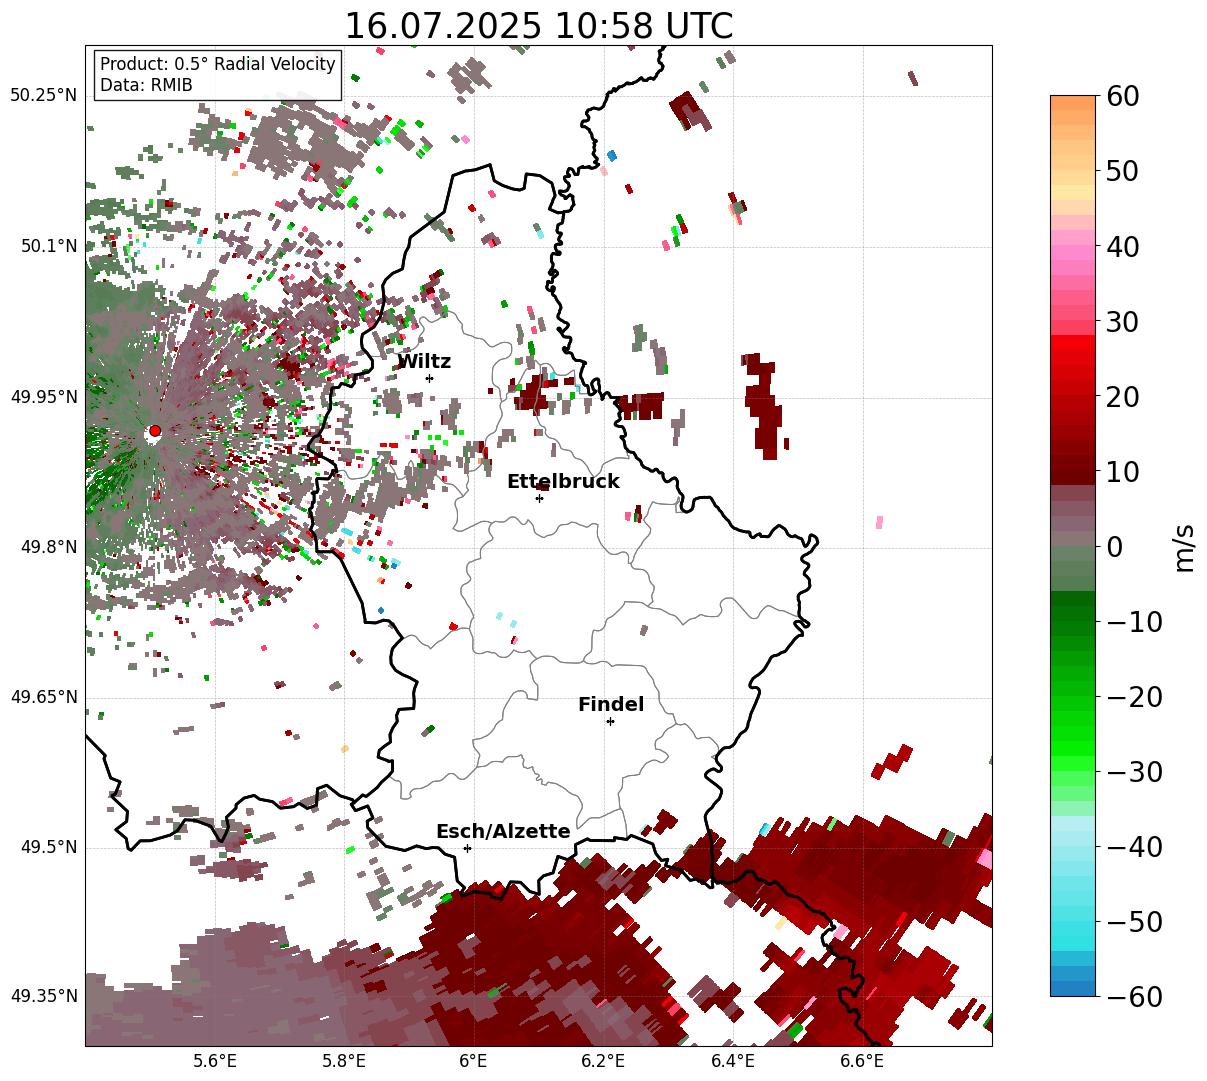Click the 6.4°E longitude label
The width and height of the screenshot is (1207, 1081).
pyautogui.click(x=732, y=1062)
